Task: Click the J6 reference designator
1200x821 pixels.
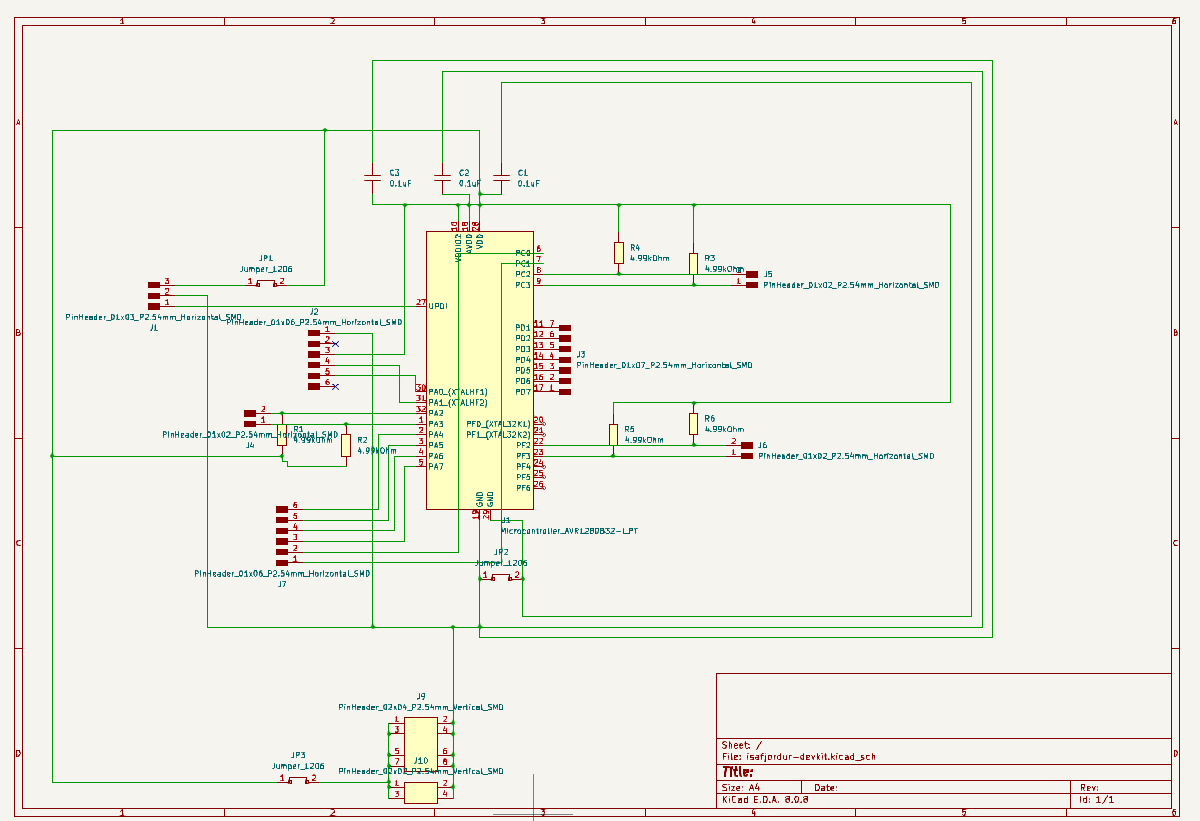Action: [763, 445]
